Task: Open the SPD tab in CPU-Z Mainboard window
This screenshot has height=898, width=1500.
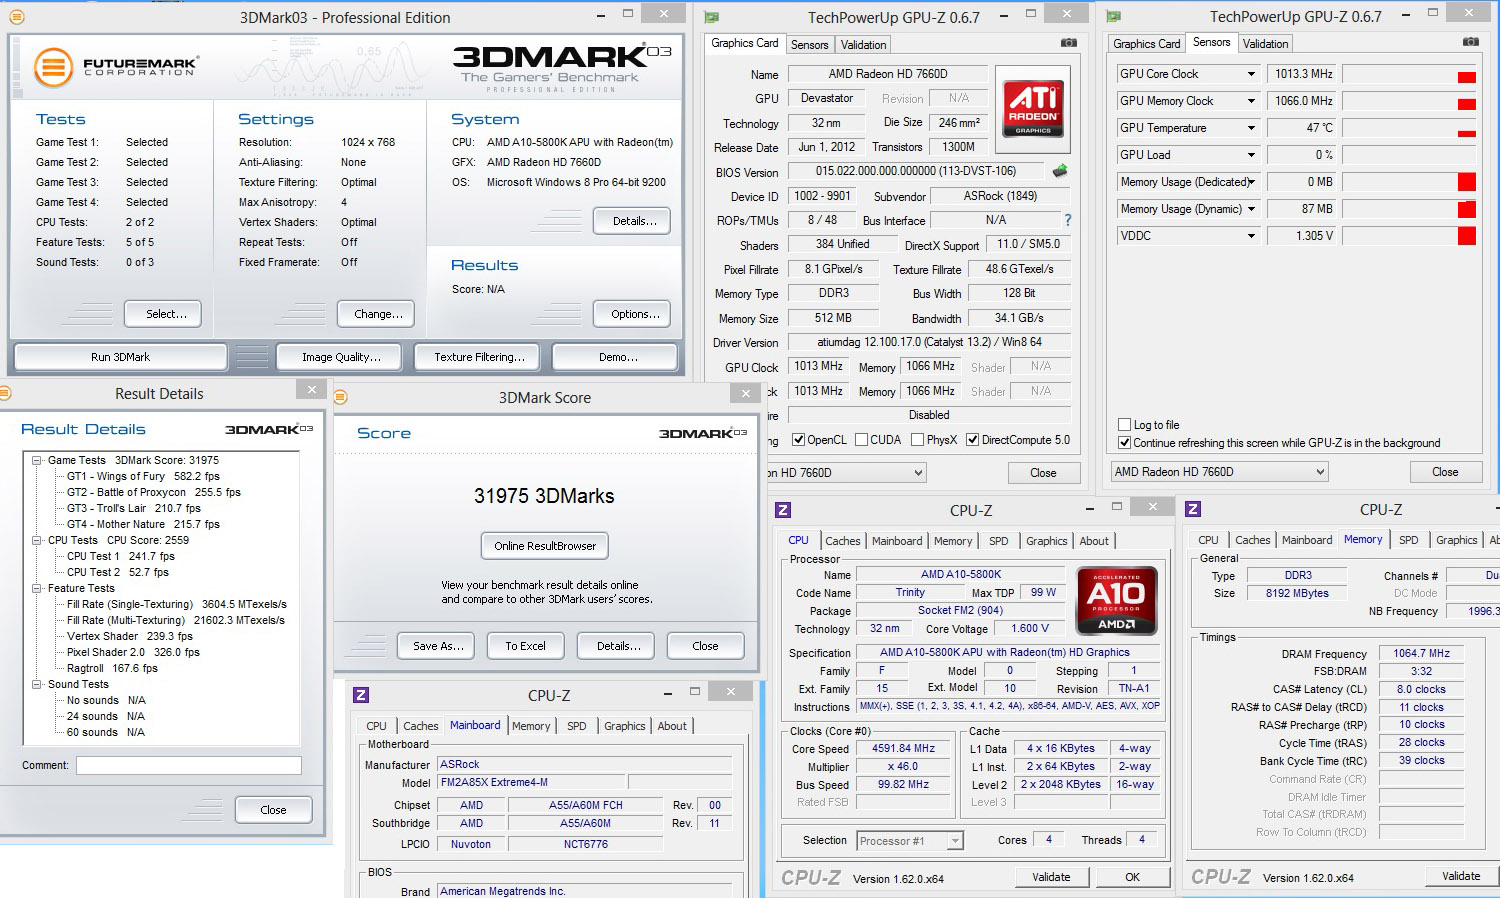Action: point(577,726)
